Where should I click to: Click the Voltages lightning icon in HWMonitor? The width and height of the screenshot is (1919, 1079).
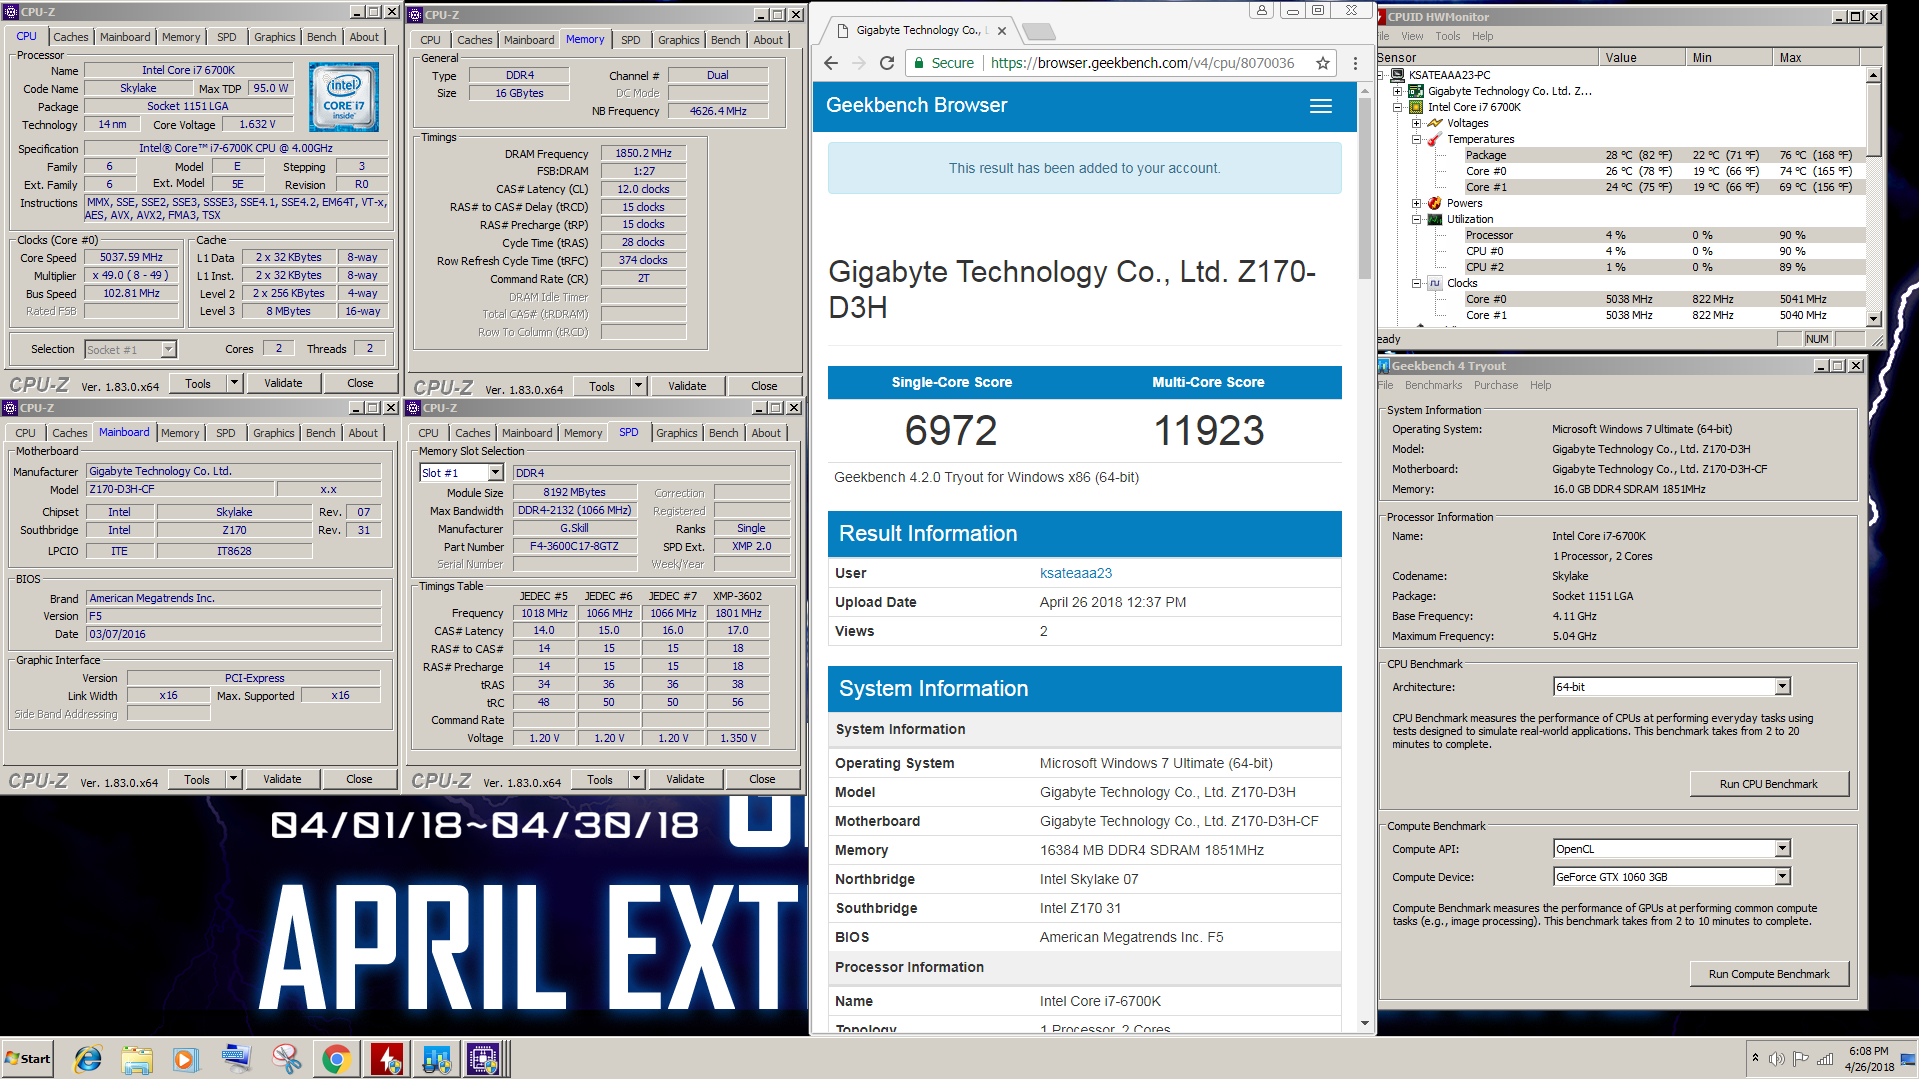1435,123
